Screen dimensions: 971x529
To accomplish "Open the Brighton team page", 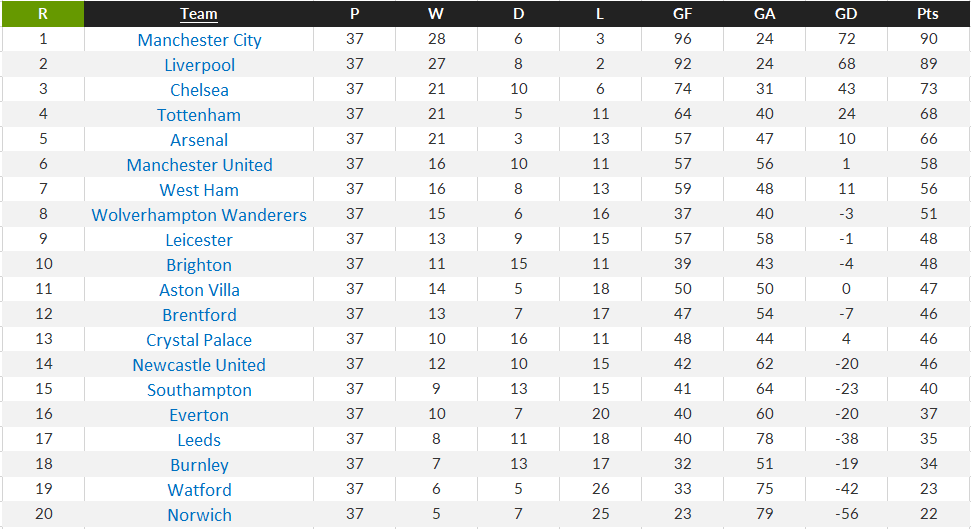I will 199,264.
